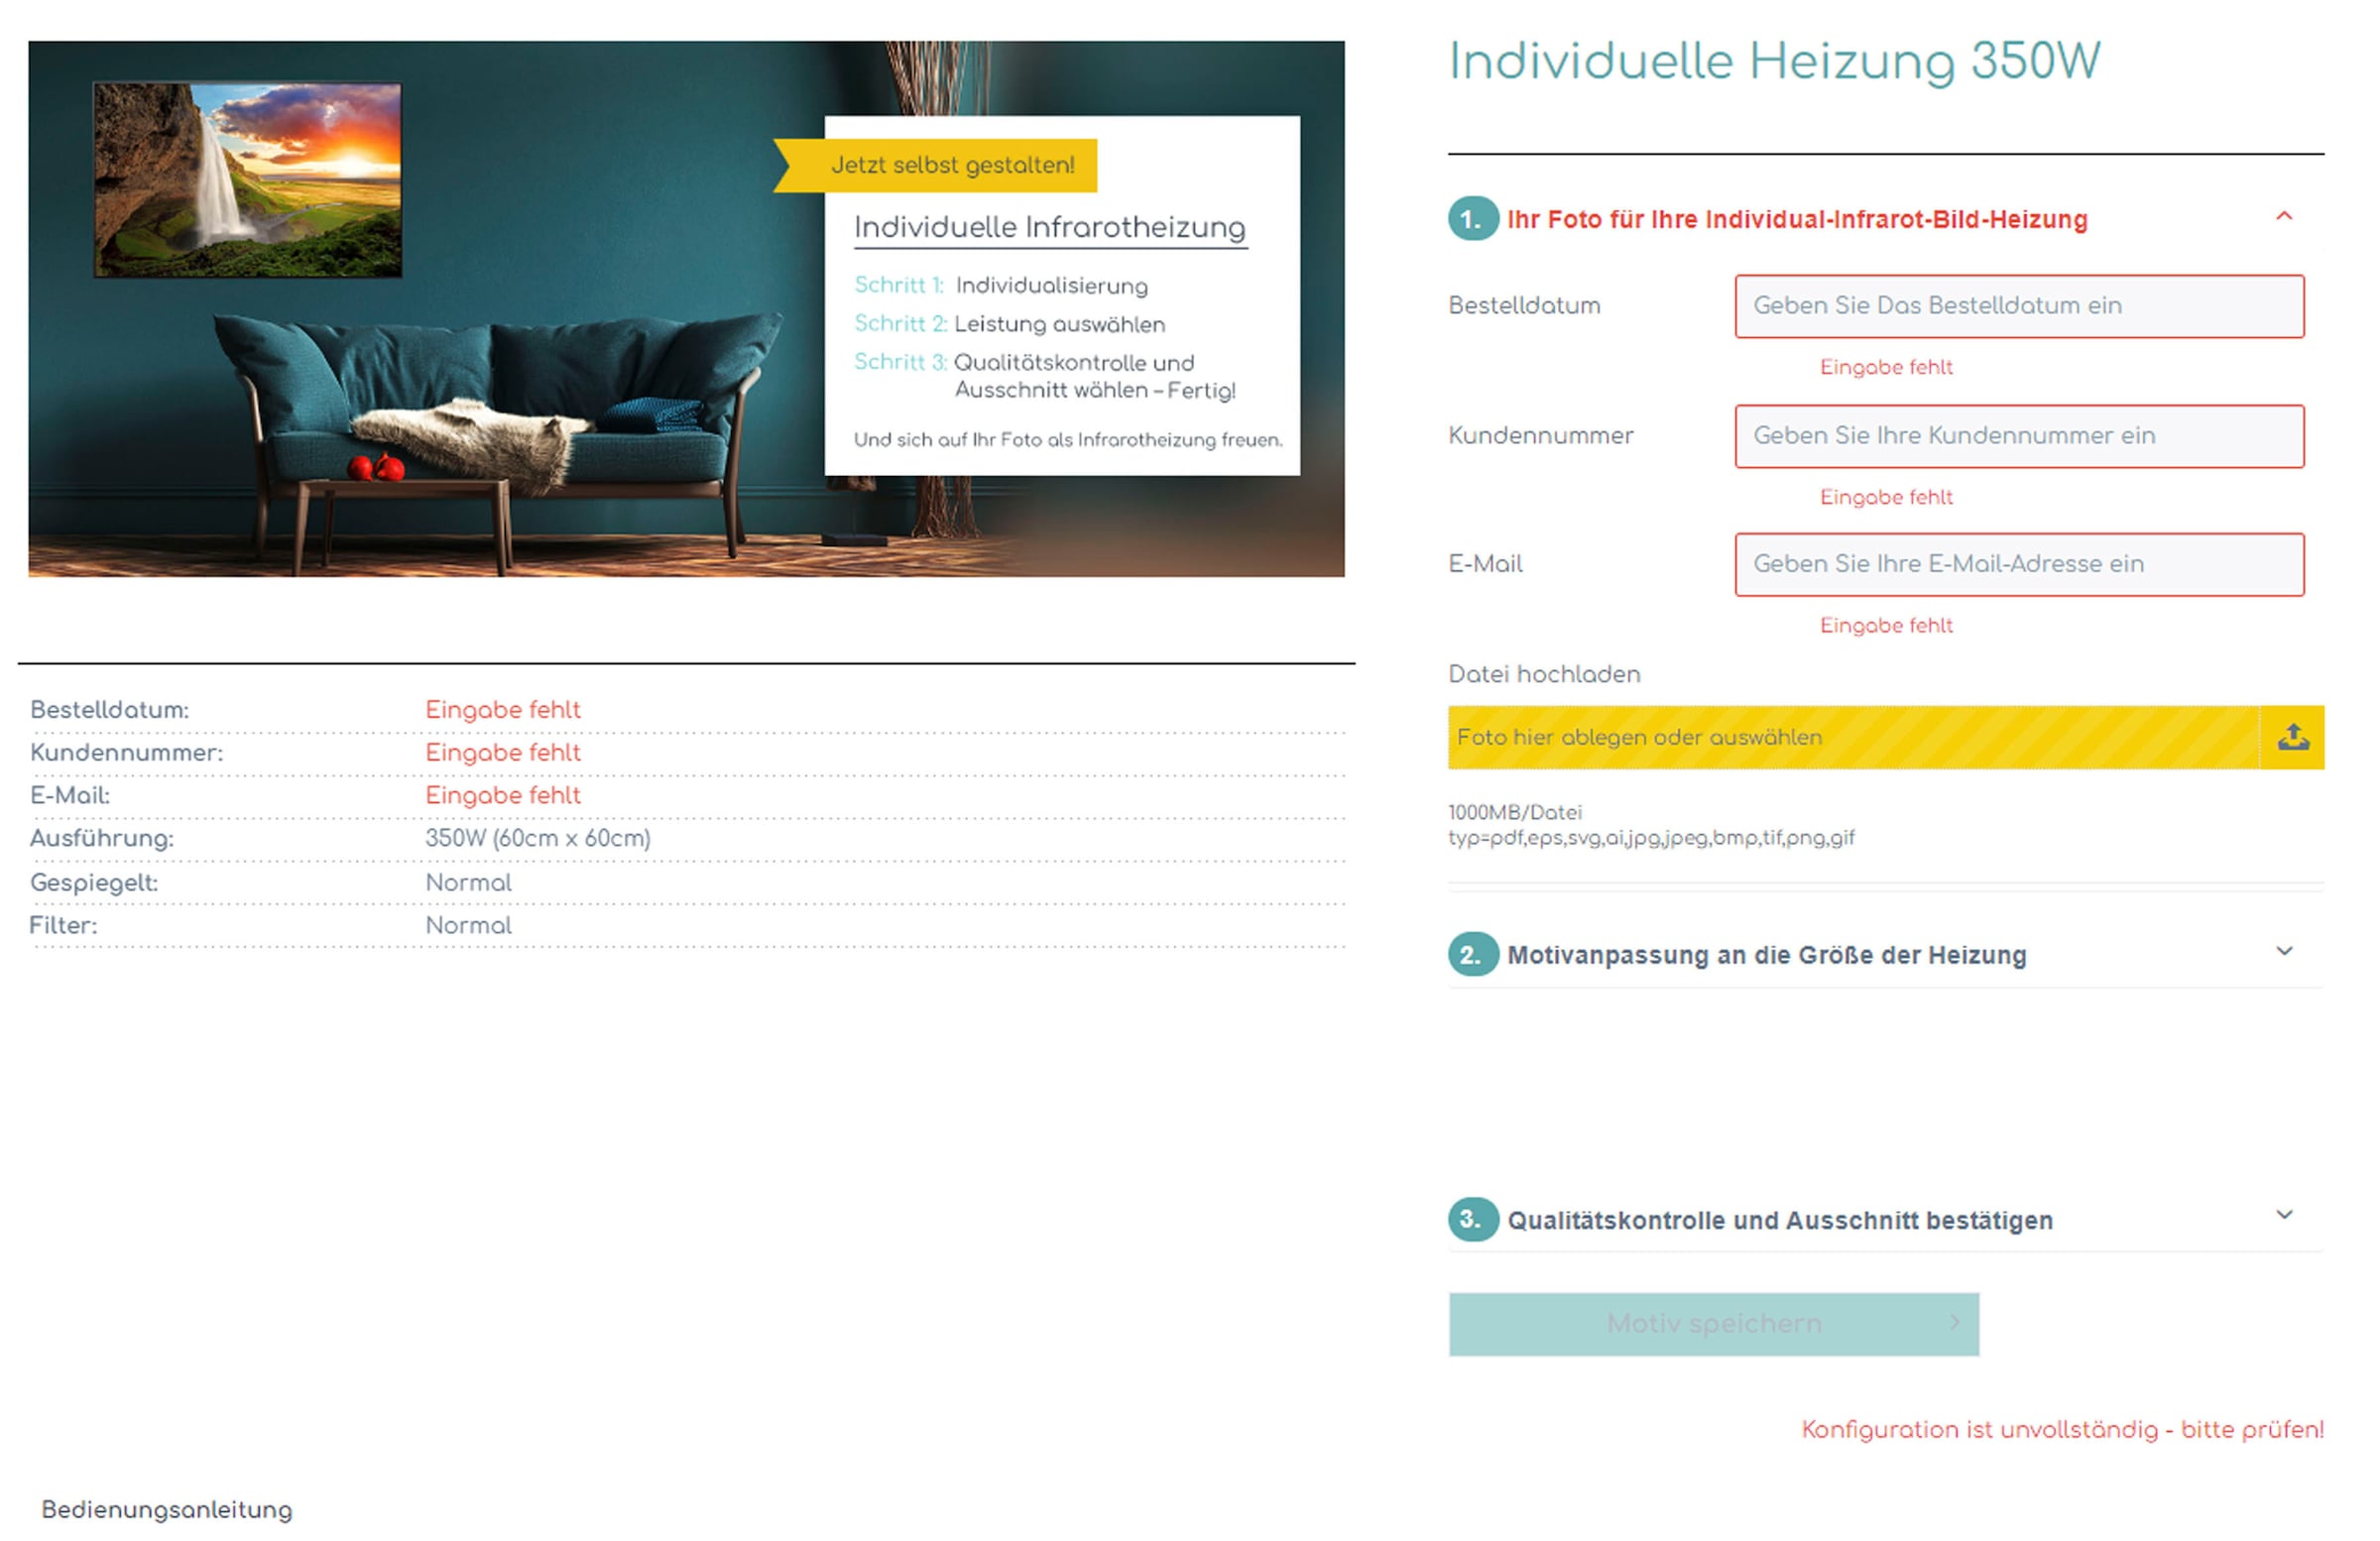Collapse the photo upload section chevron
The height and width of the screenshot is (1541, 2380).
(x=2284, y=217)
